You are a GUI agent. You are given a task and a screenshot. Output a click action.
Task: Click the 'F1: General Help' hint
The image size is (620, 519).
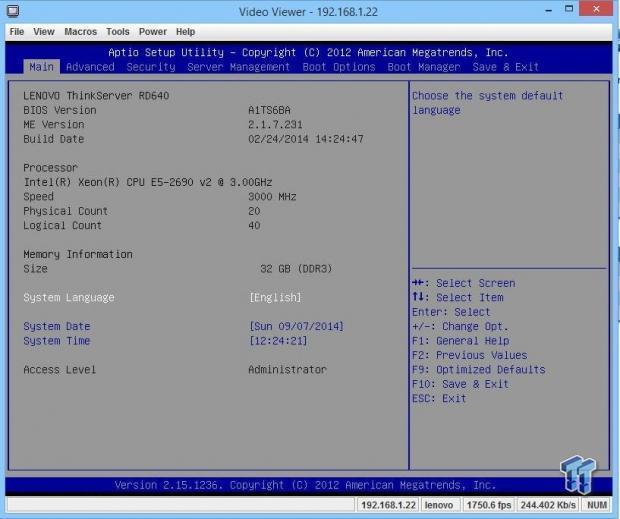pos(460,341)
